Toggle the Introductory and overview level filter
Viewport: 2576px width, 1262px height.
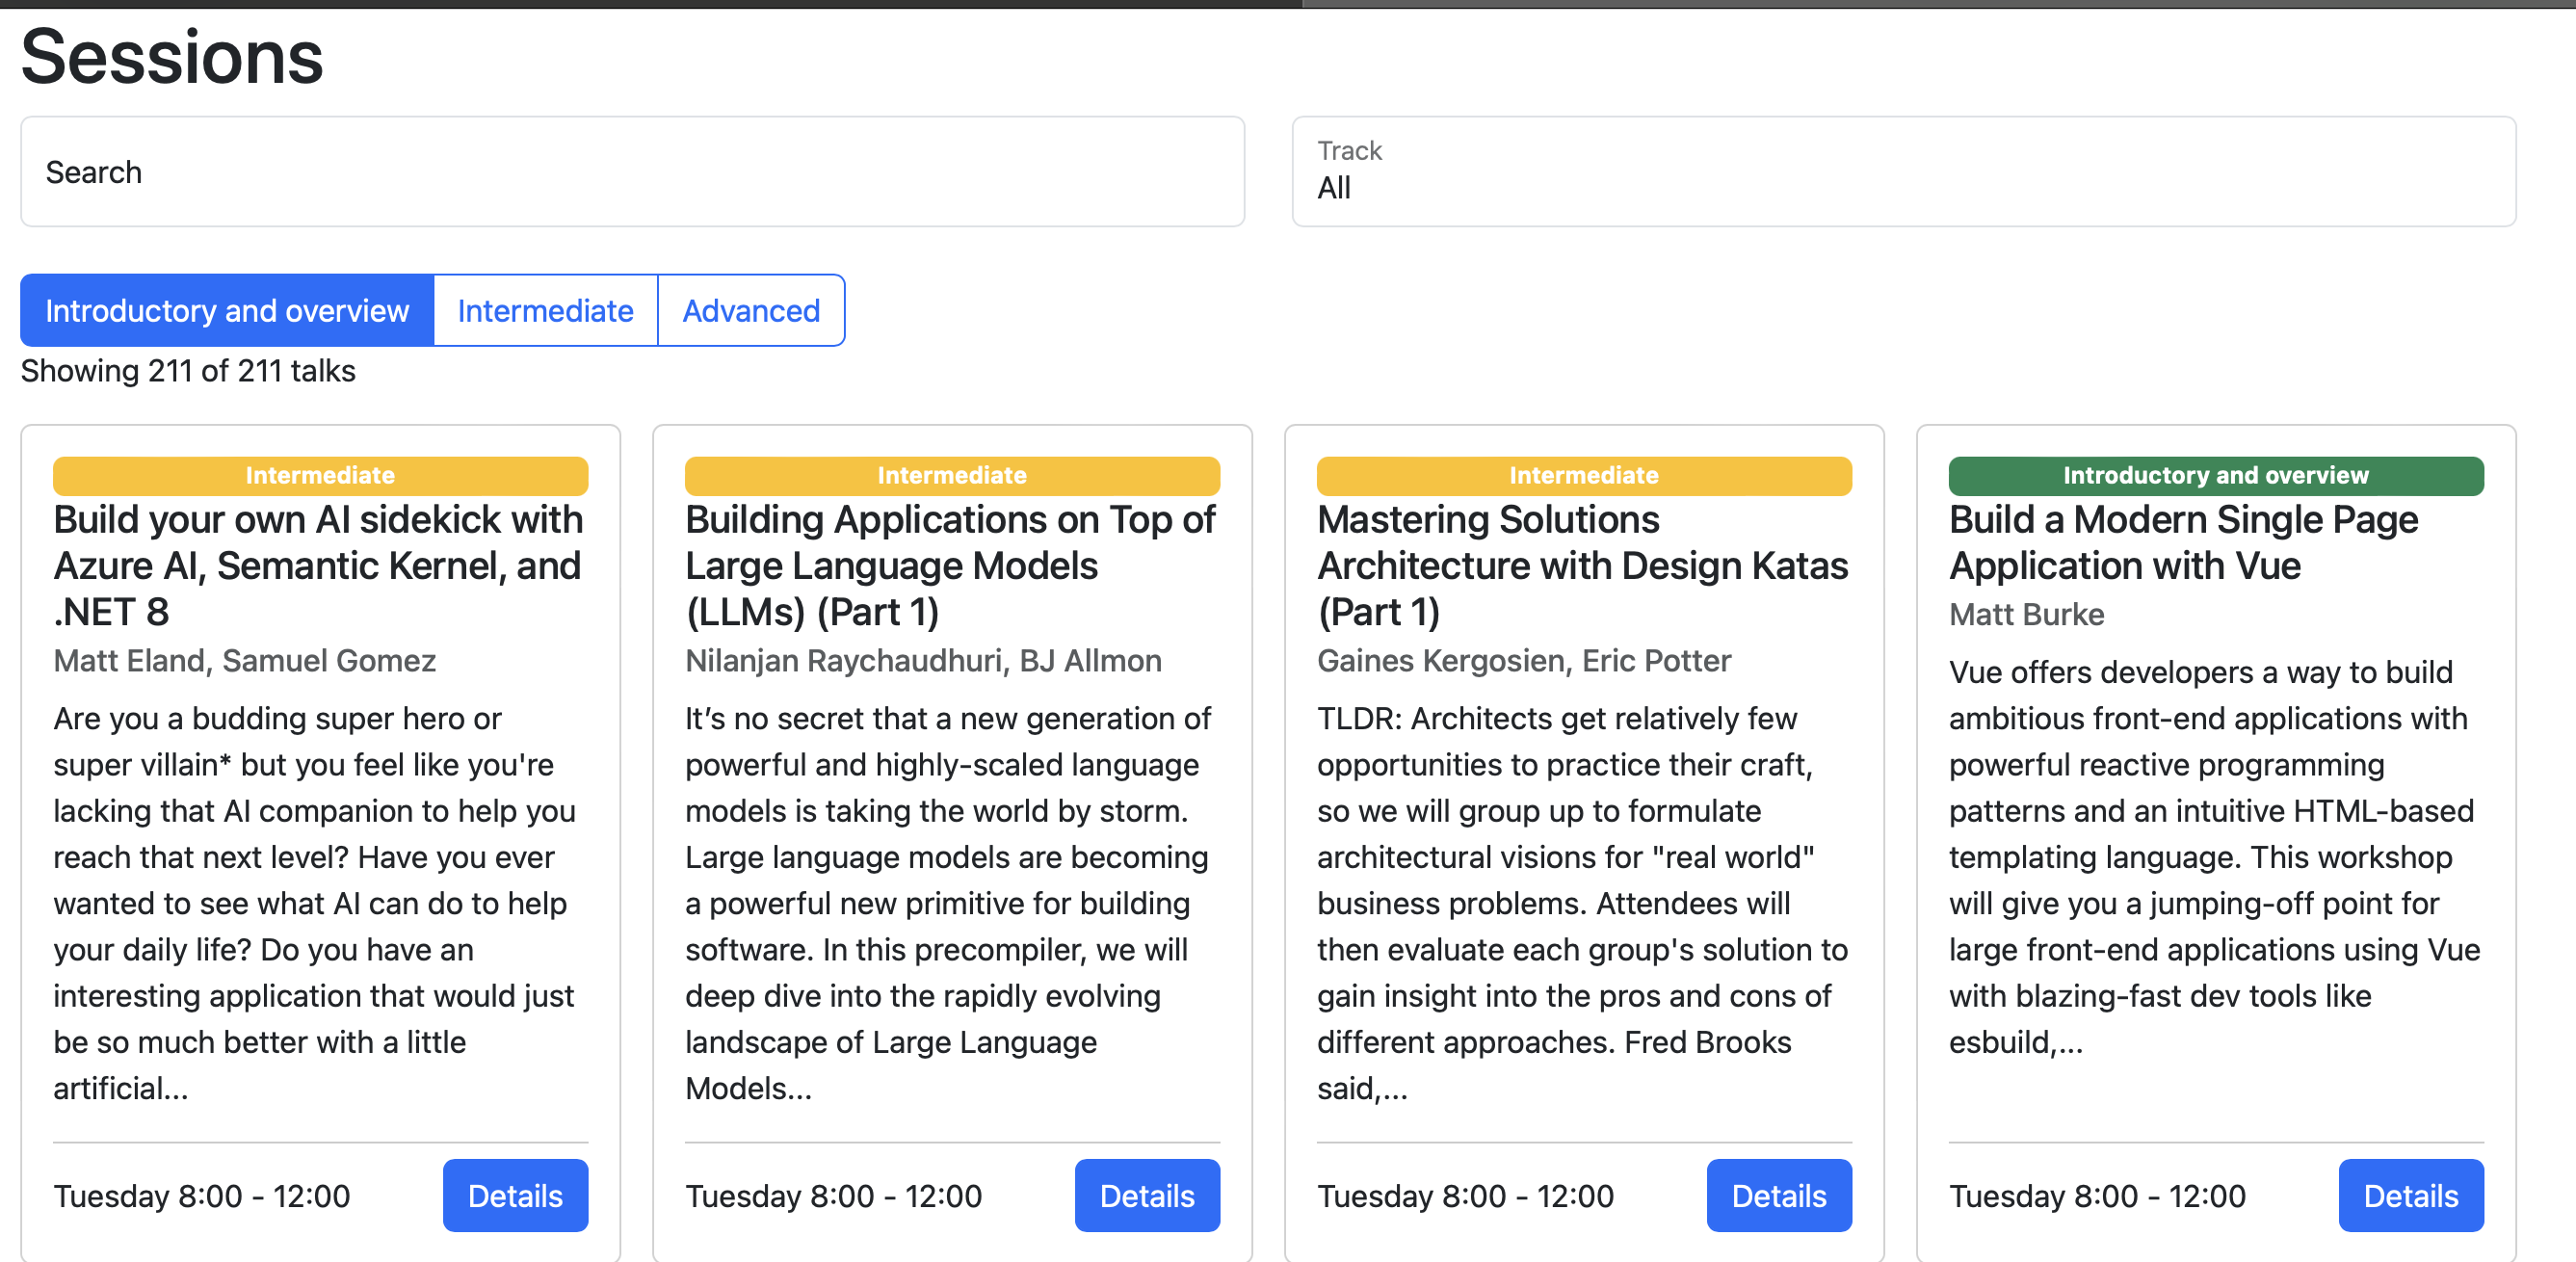227,311
